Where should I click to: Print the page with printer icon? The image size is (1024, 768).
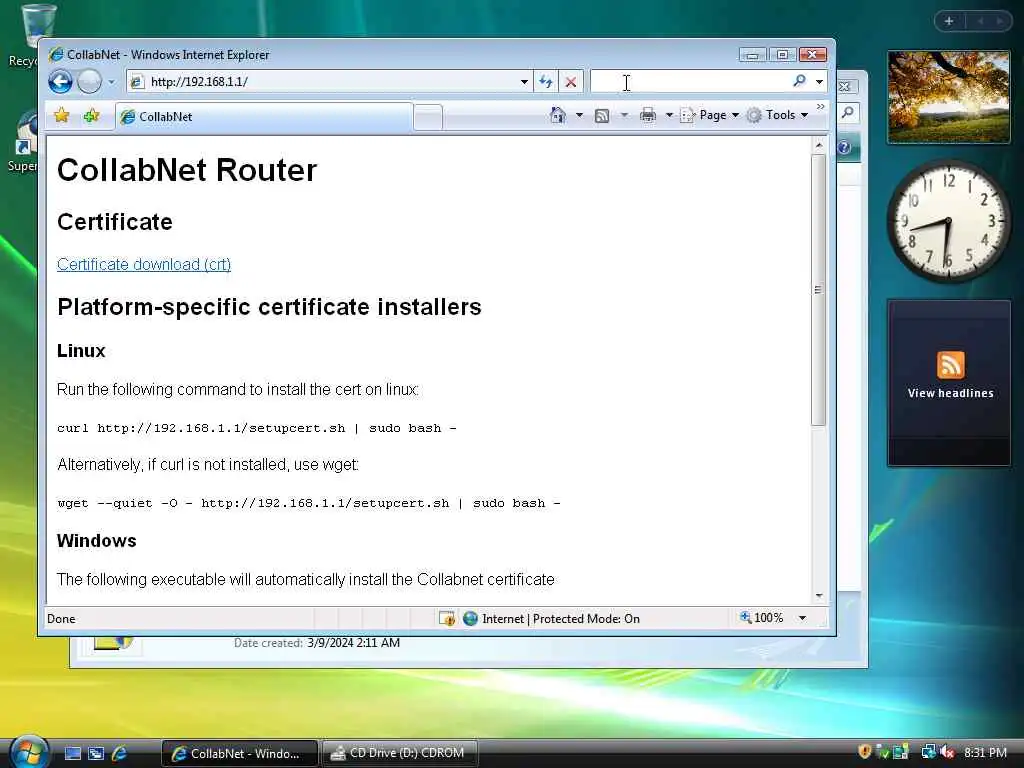click(x=648, y=116)
